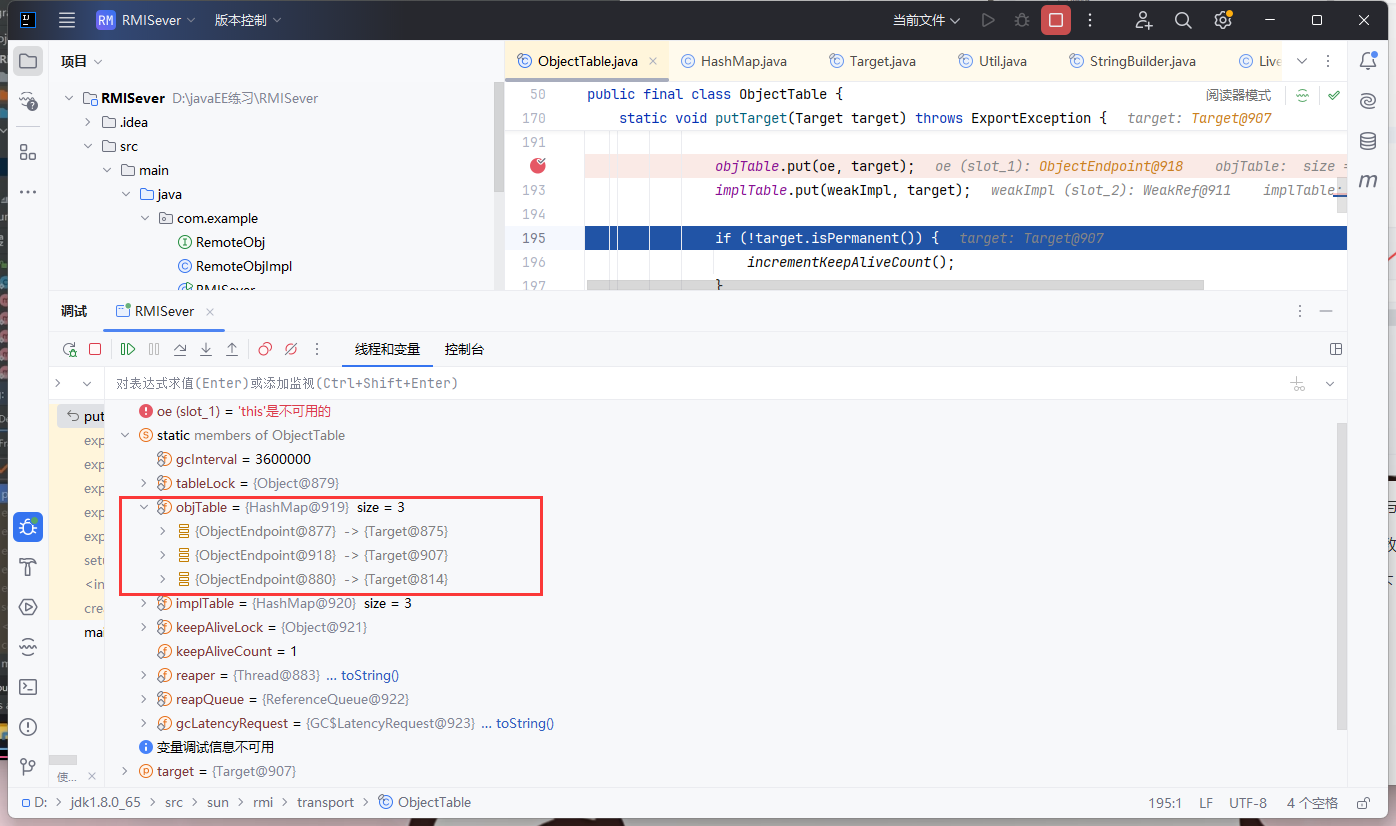Viewport: 1396px width, 826px height.
Task: Click the Step Out arrow icon
Action: [232, 349]
